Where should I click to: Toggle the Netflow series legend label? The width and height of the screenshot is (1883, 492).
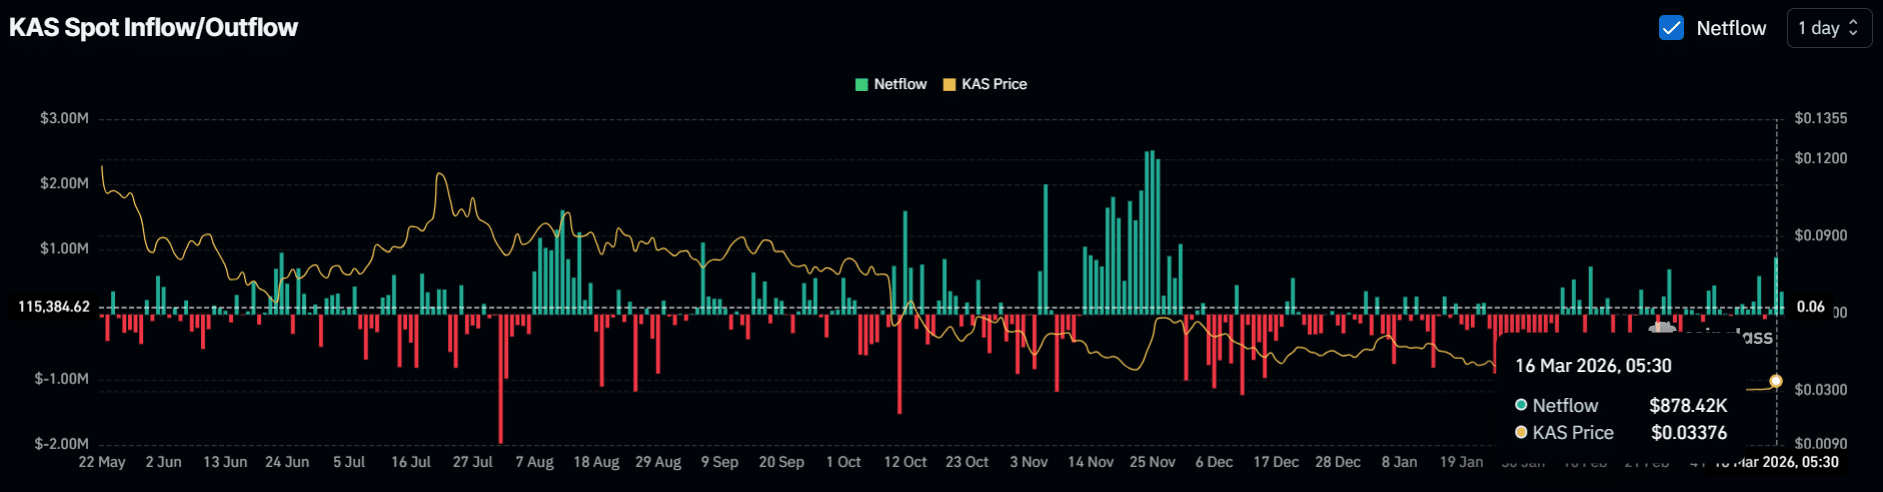pos(900,85)
